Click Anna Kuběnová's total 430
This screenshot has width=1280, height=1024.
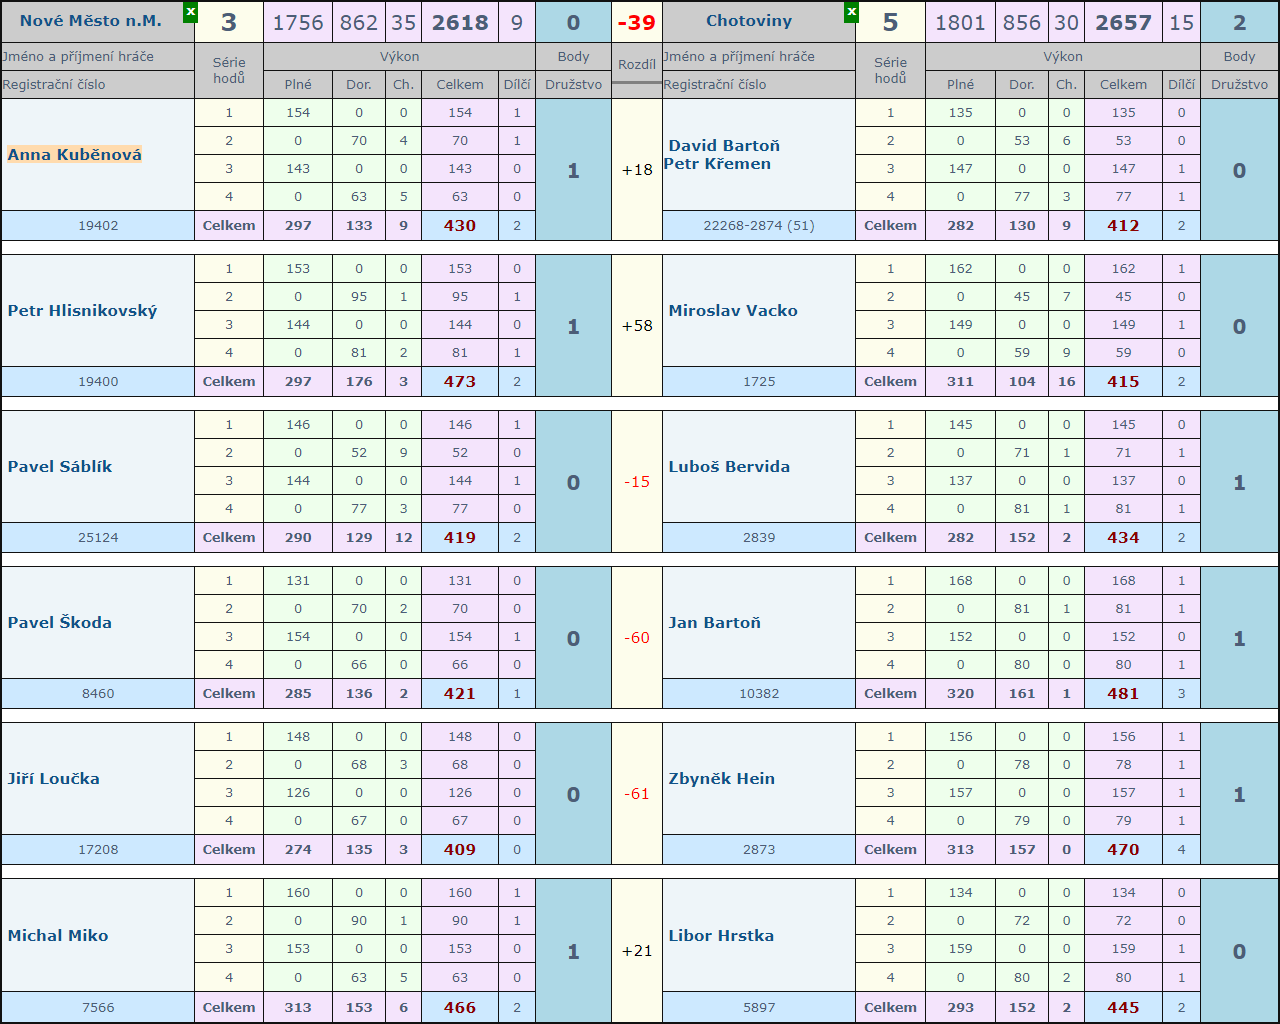[x=460, y=226]
